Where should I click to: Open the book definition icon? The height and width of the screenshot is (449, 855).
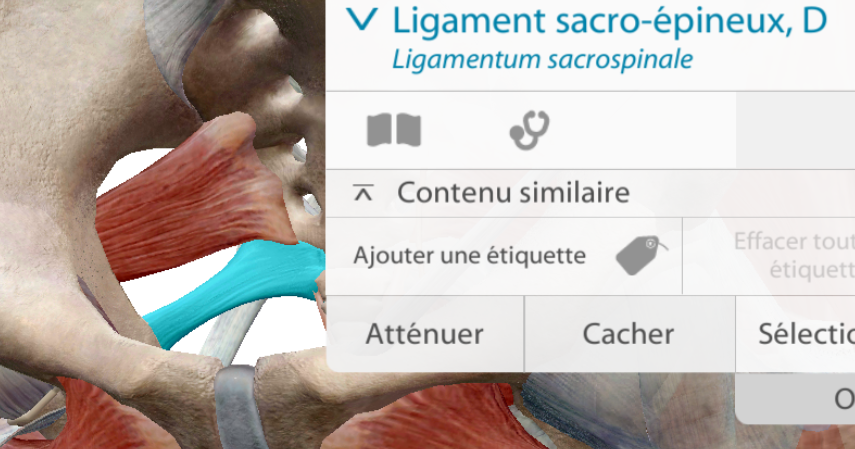[394, 130]
